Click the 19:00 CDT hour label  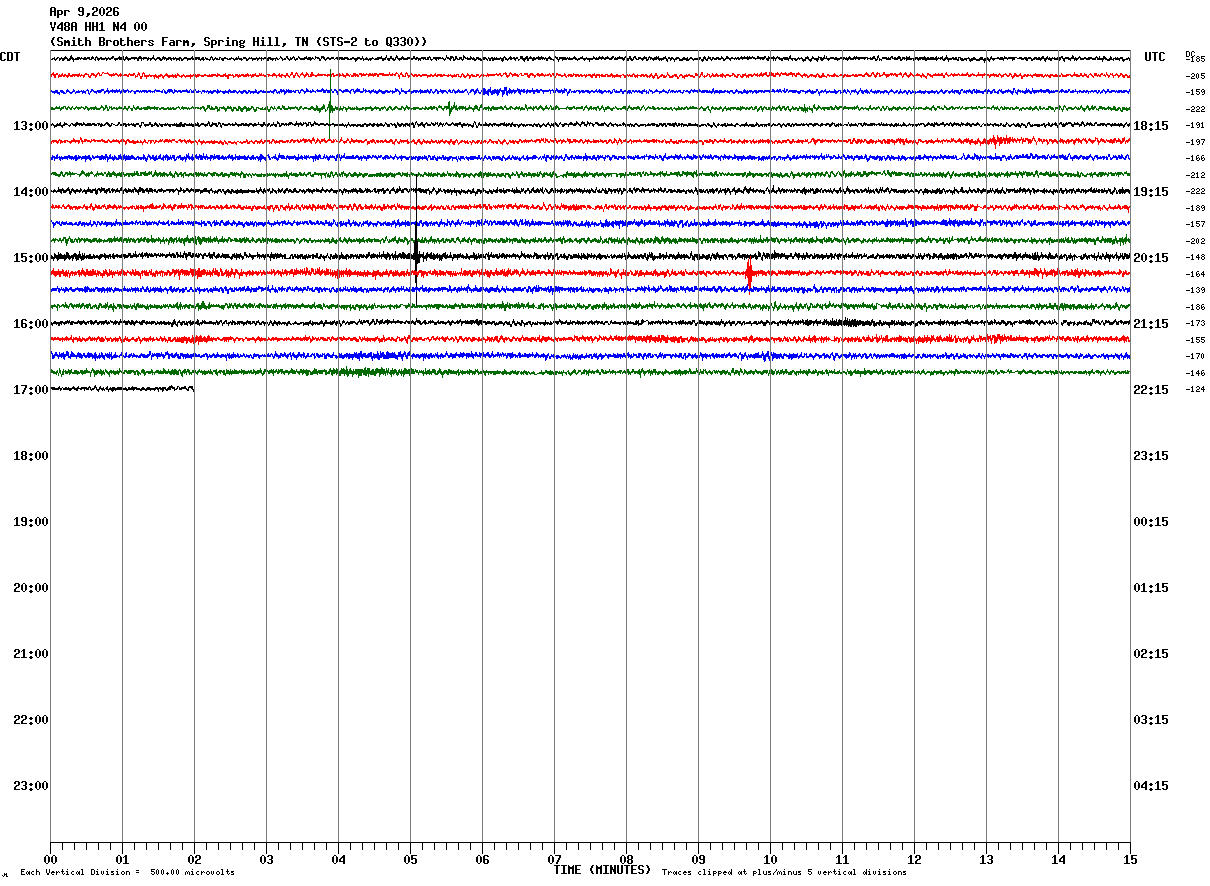[x=31, y=522]
